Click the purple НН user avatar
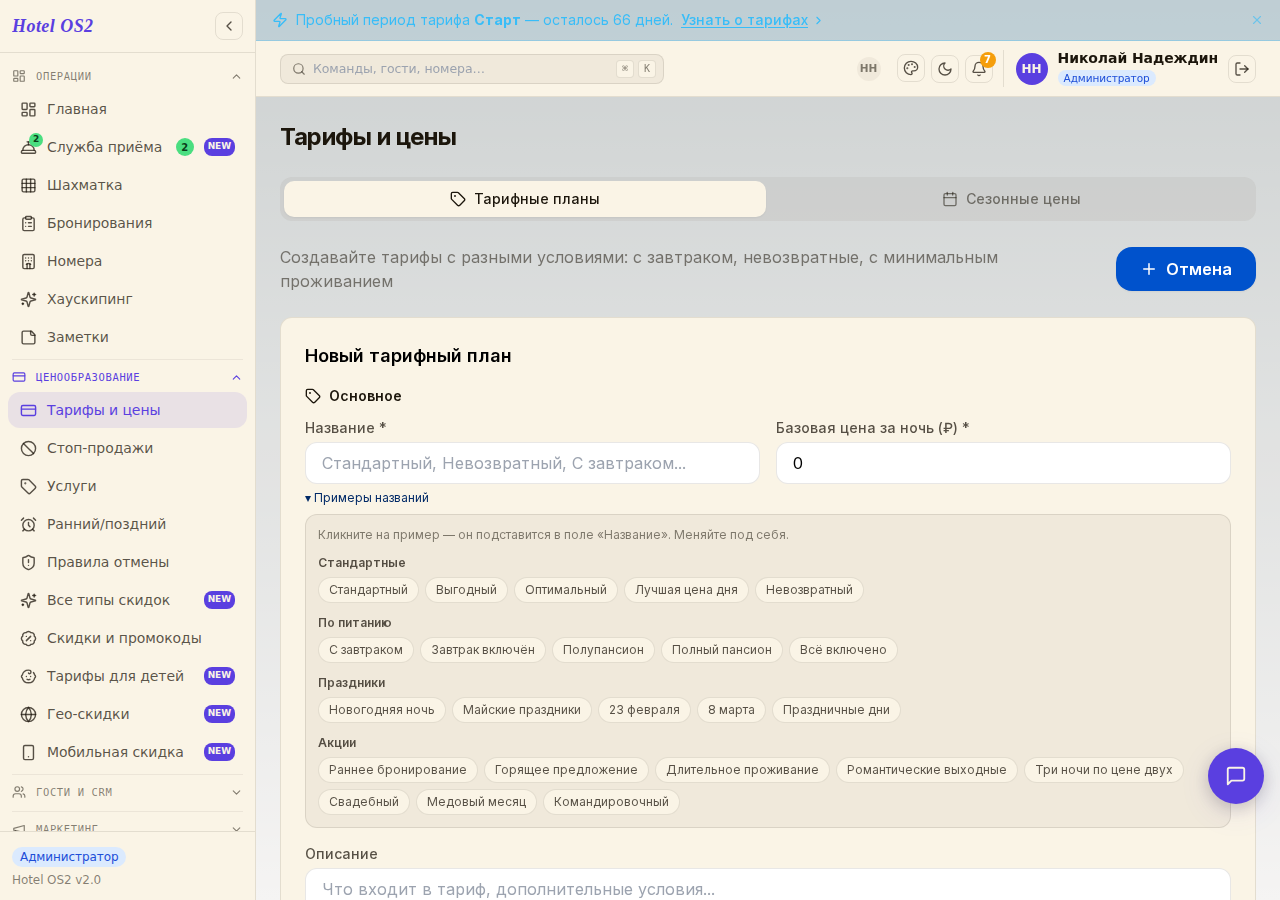 tap(1032, 69)
